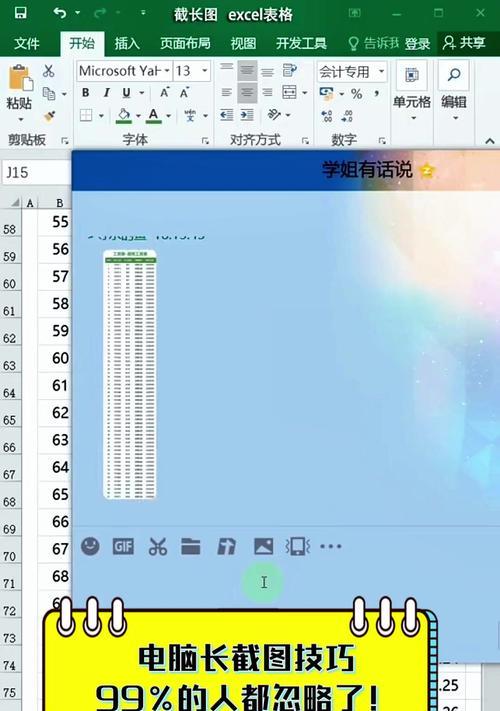Toggle align text right
The height and width of the screenshot is (711, 500).
267,93
